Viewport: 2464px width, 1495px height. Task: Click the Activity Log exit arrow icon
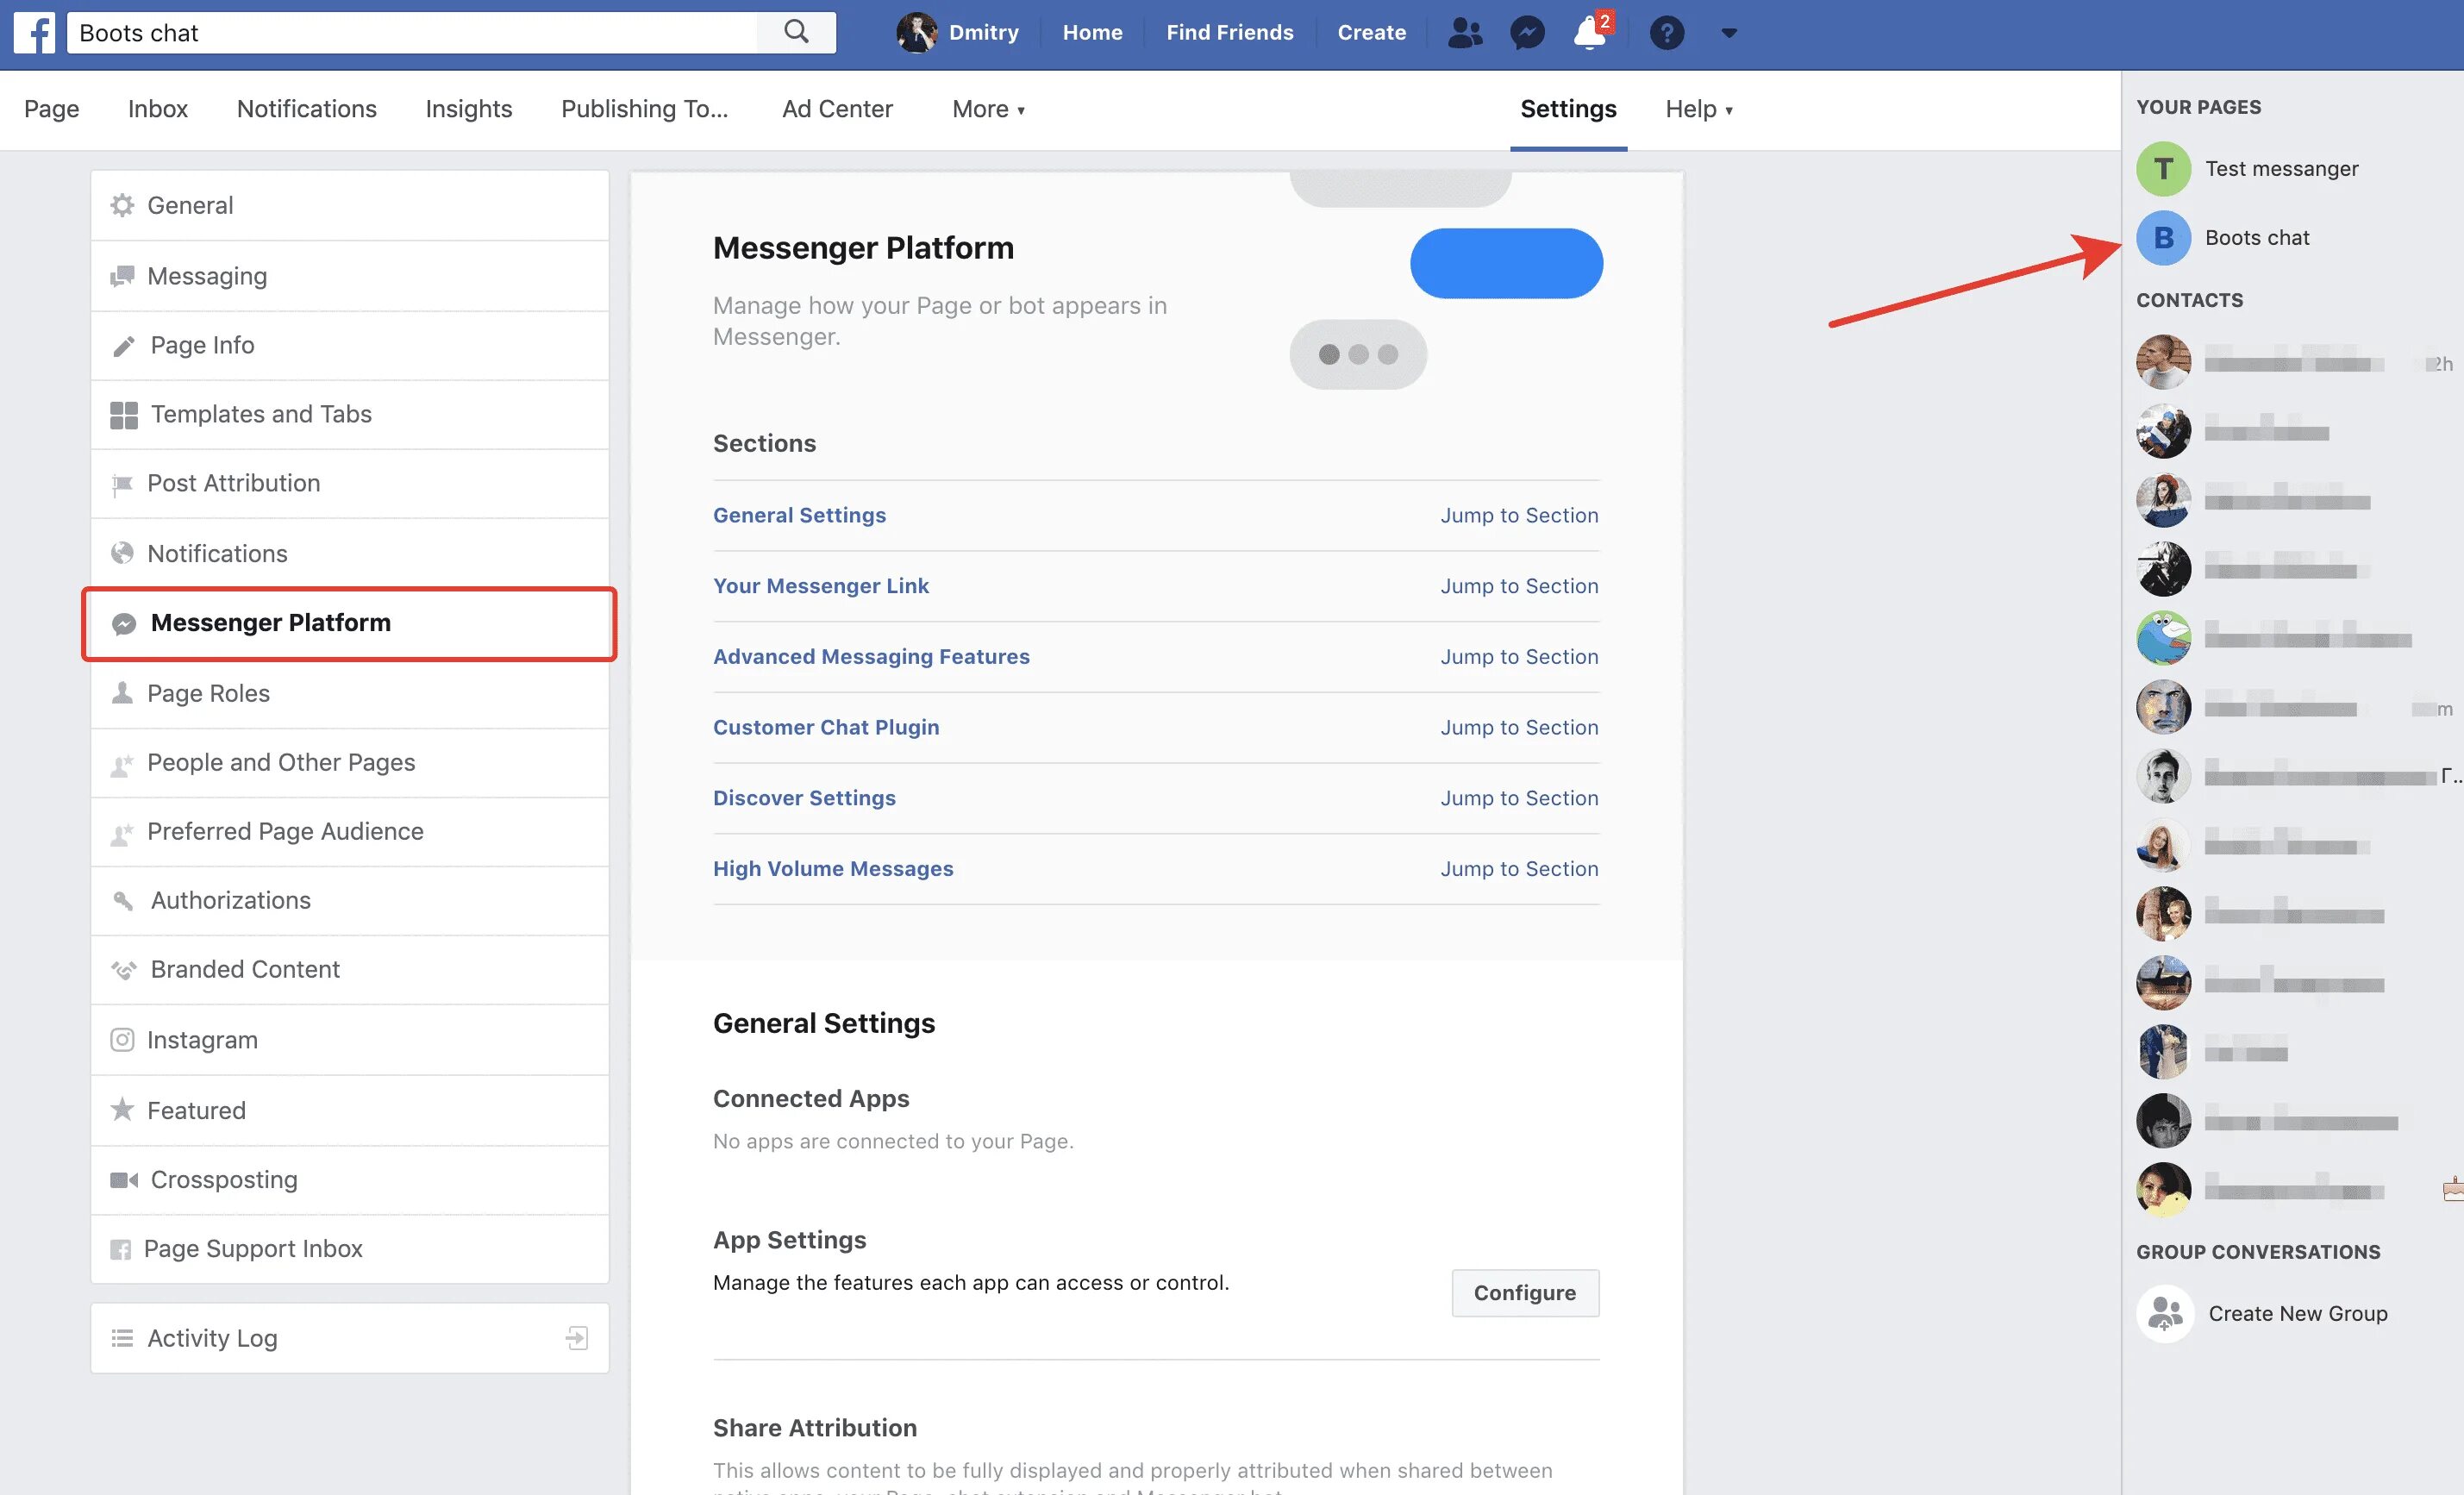[x=577, y=1338]
